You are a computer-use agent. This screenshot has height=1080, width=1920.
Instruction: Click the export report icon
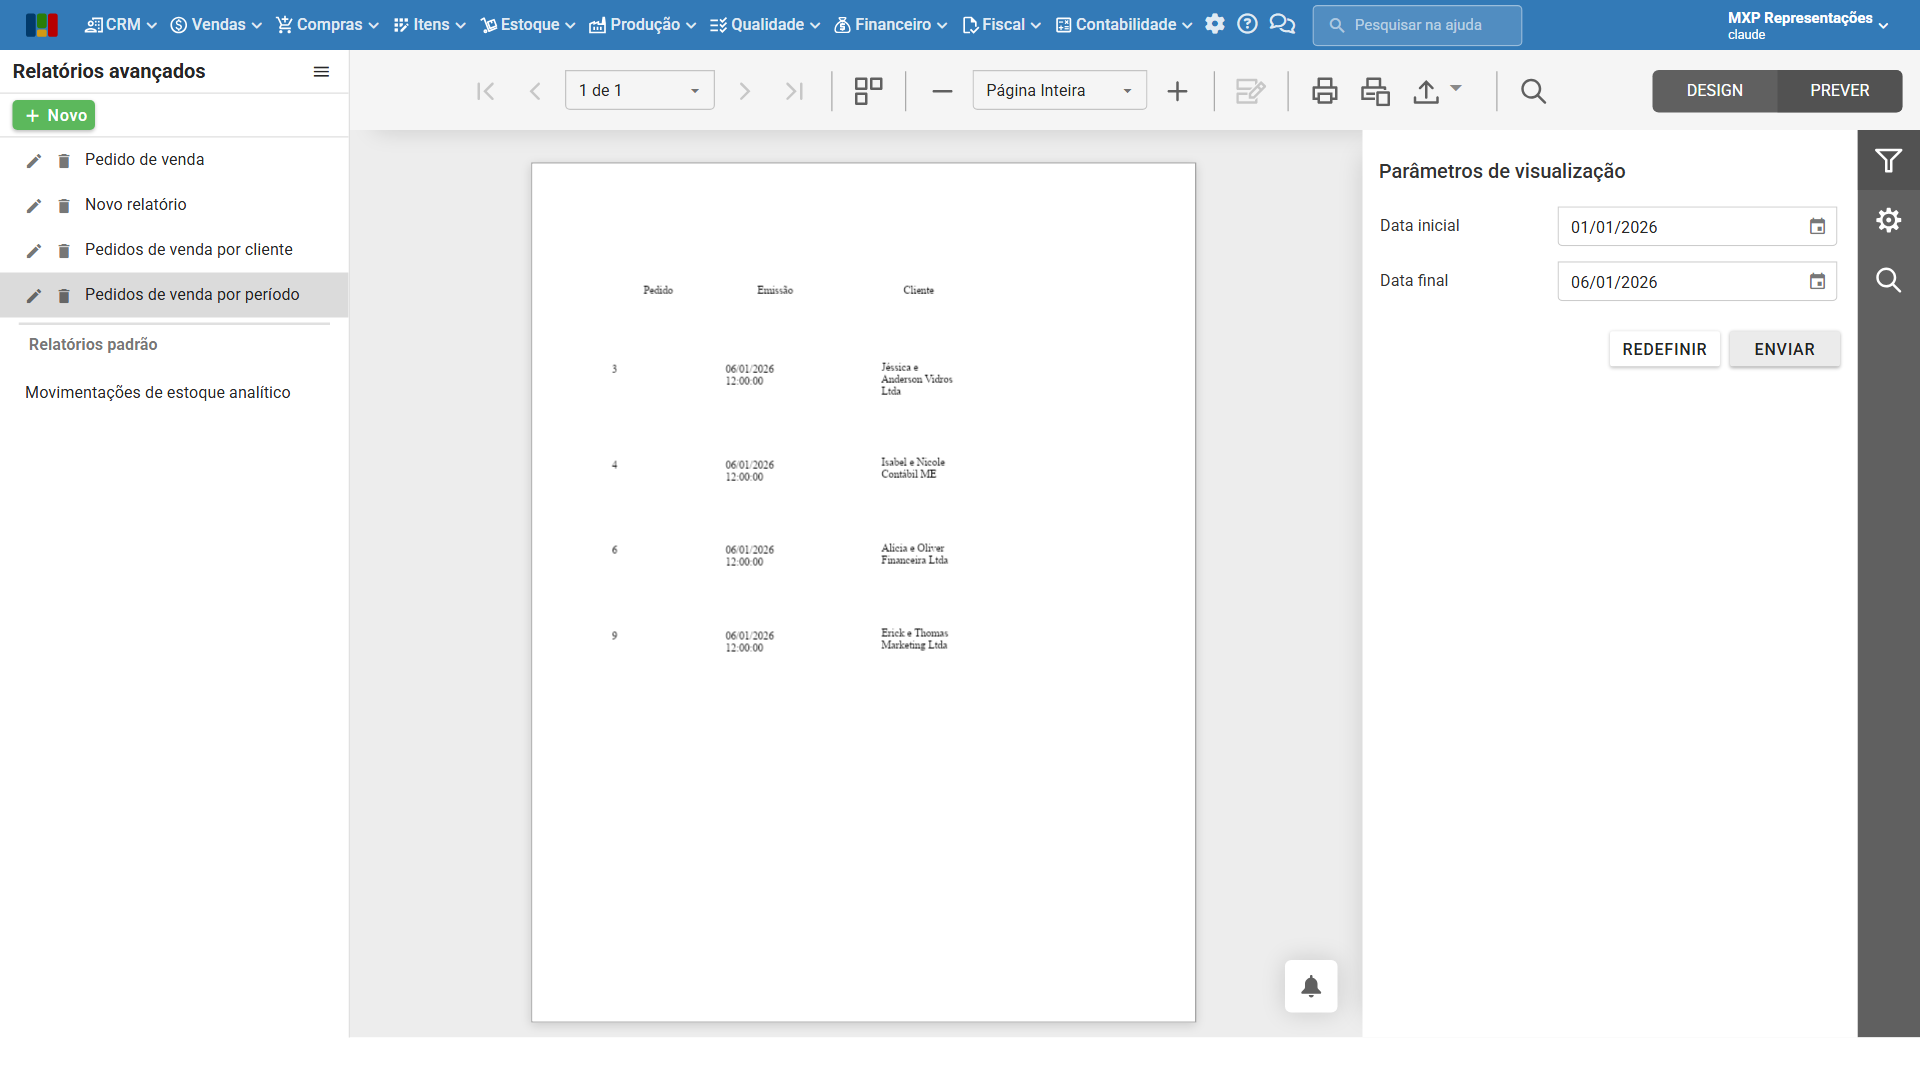click(x=1426, y=91)
